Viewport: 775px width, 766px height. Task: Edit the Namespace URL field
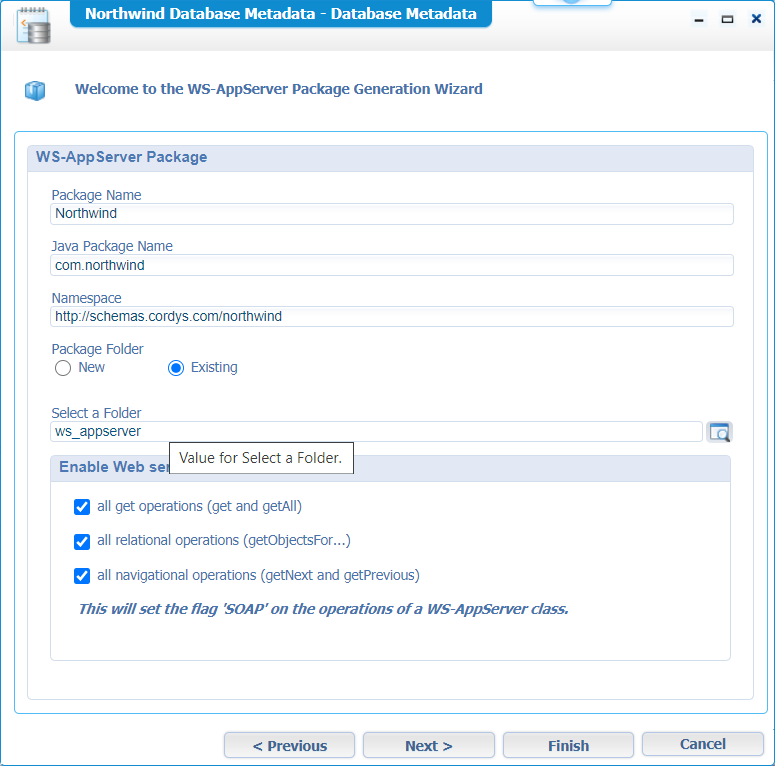click(391, 316)
